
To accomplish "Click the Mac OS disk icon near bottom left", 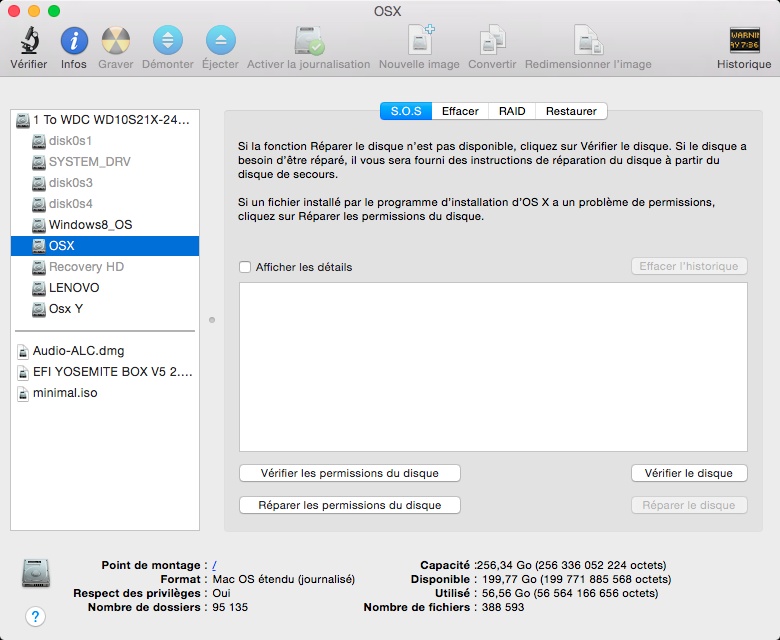I will tap(35, 573).
